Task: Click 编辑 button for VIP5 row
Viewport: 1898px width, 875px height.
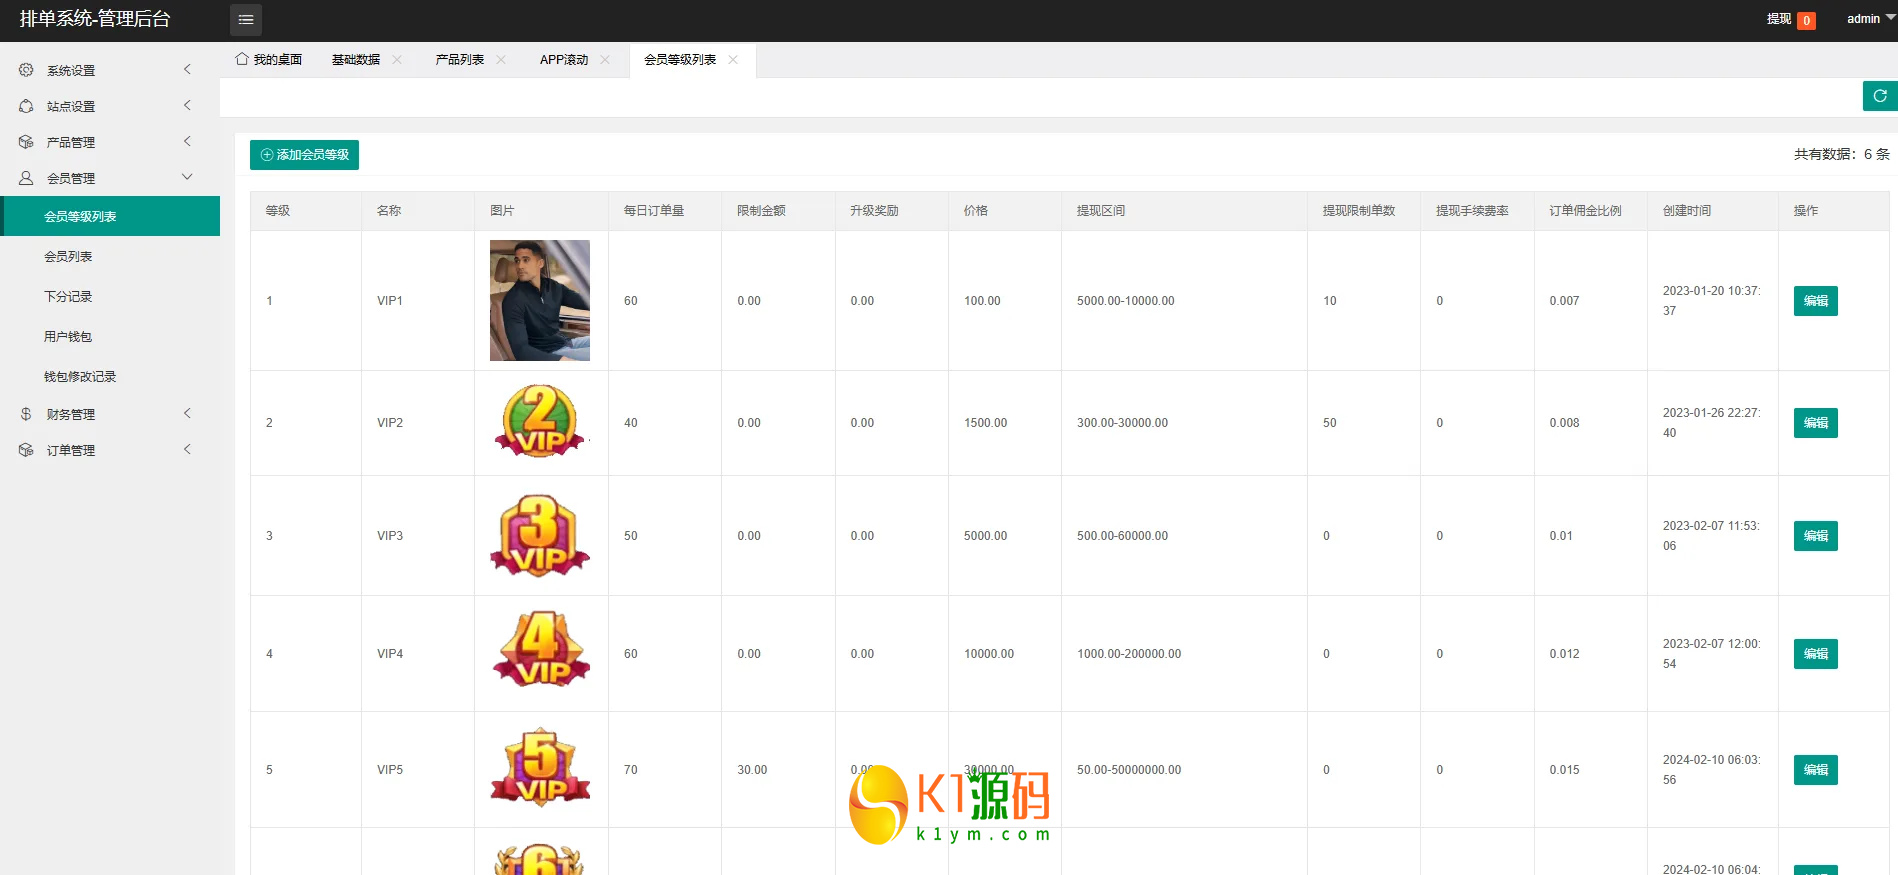Action: coord(1816,770)
